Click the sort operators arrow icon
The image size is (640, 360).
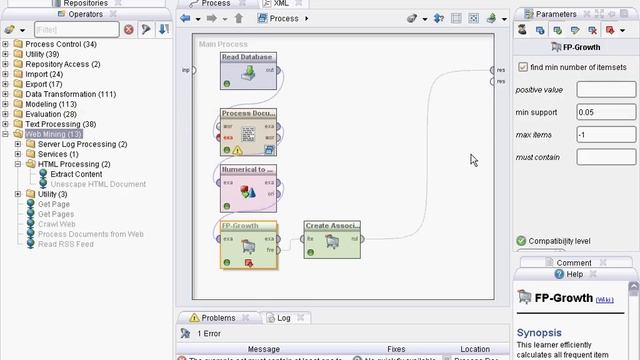point(164,29)
